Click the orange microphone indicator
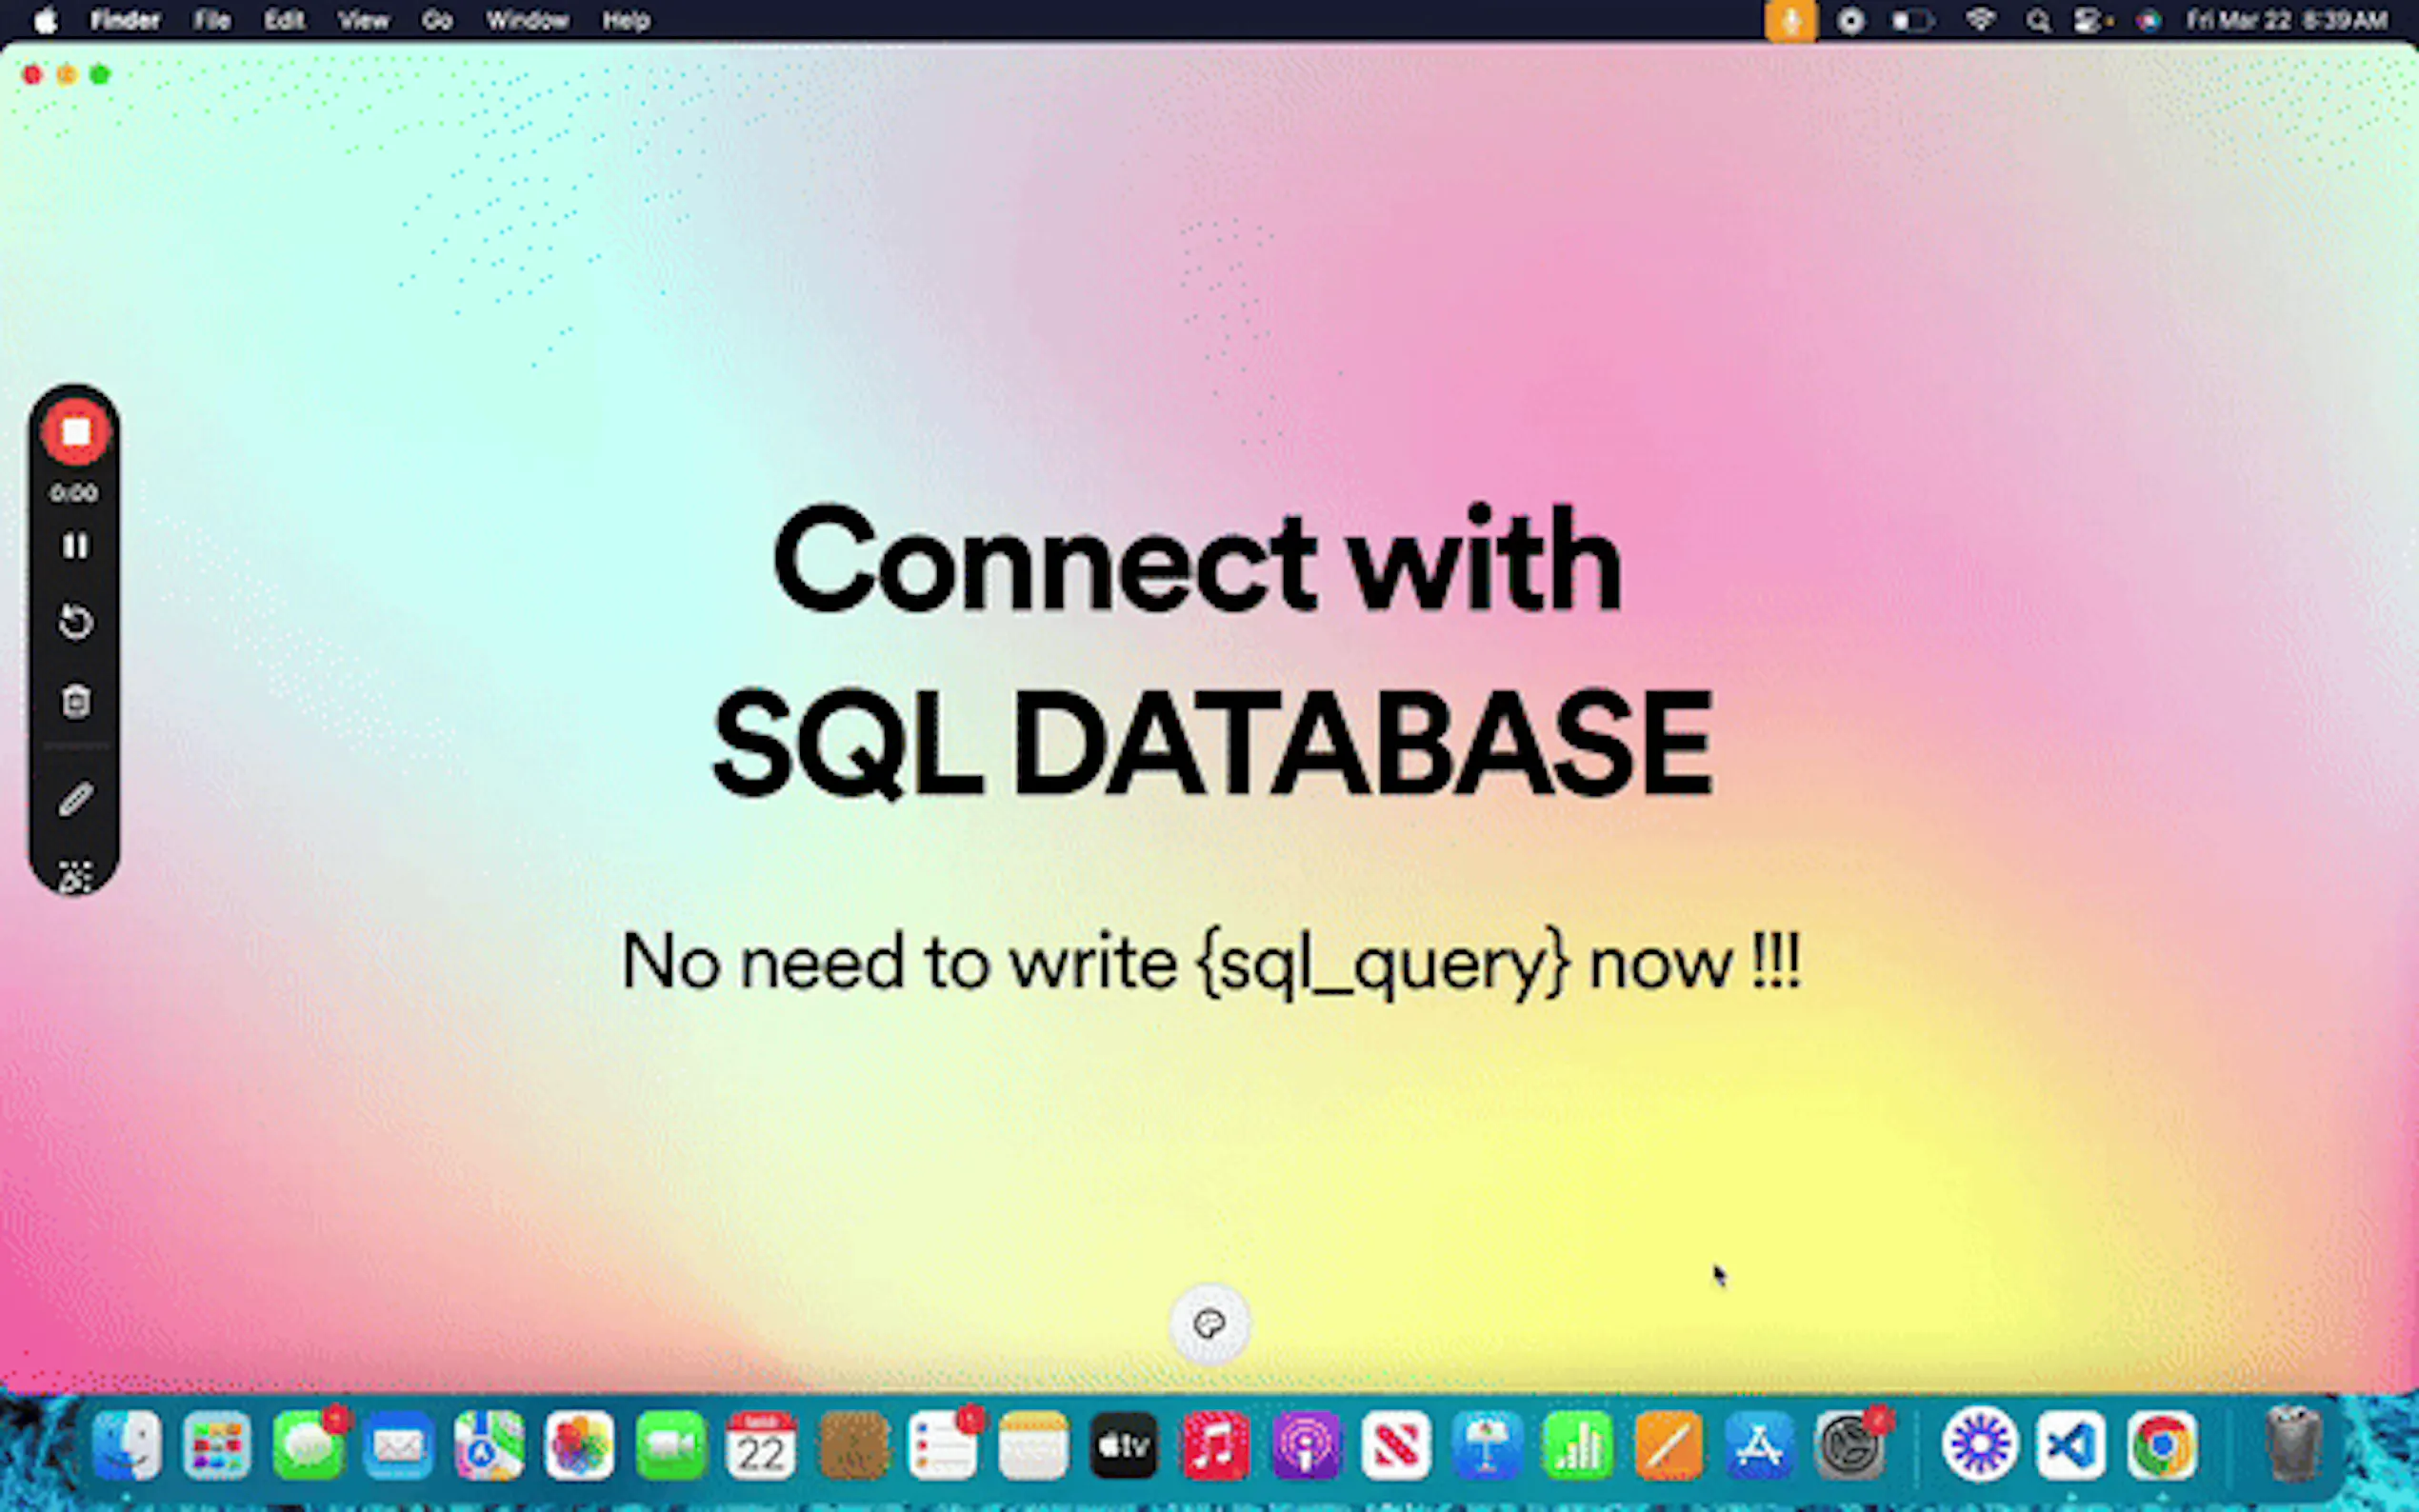2419x1512 pixels. click(1790, 20)
